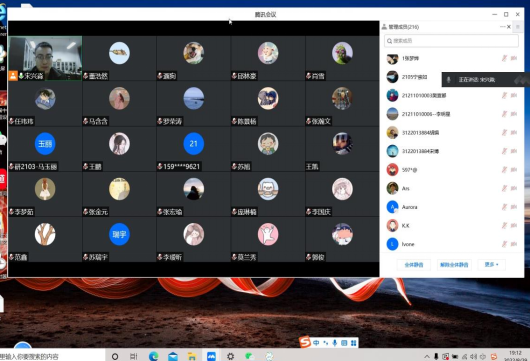Toggle microphone mute for participant Aurora
Viewport: 530px width, 361px height.
tap(504, 207)
